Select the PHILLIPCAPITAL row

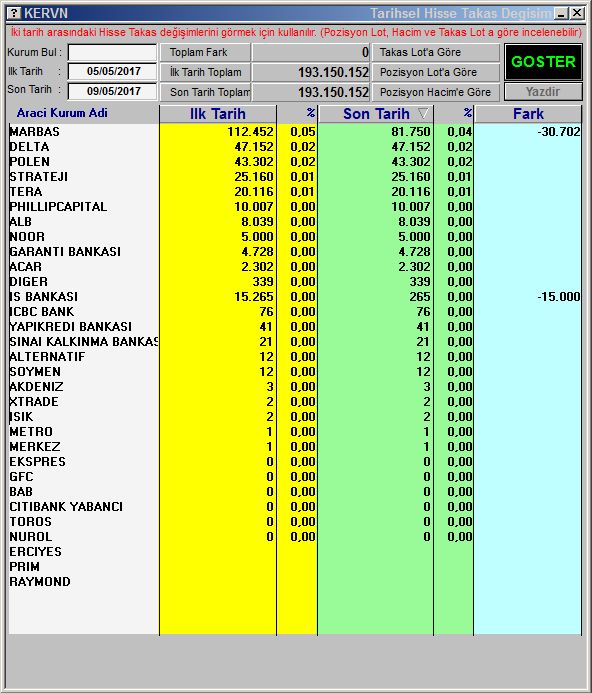[x=295, y=207]
